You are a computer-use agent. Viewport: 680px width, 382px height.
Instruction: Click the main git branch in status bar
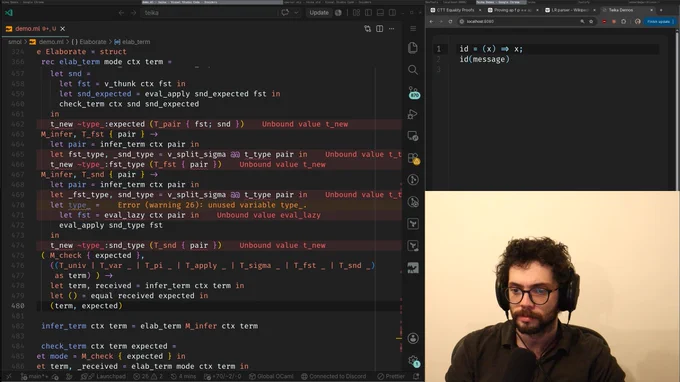tap(34, 376)
